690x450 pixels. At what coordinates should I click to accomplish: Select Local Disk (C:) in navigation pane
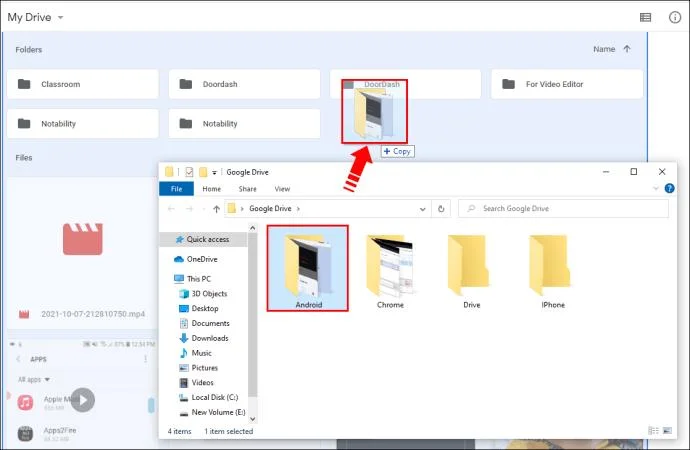(x=215, y=397)
